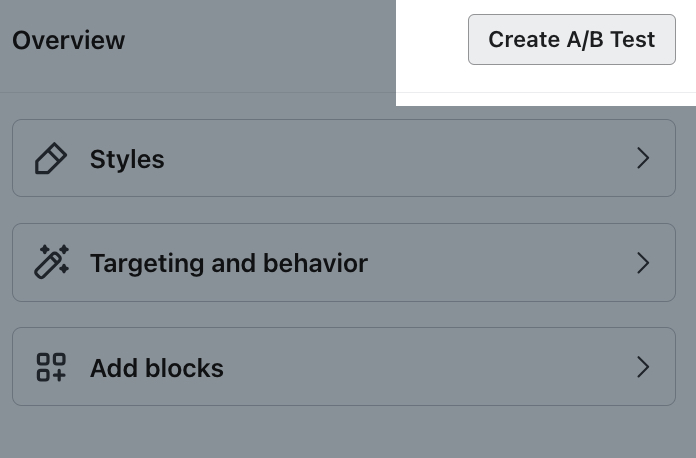This screenshot has height=458, width=696.
Task: Click the "Add blocks" text label
Action: click(x=157, y=368)
